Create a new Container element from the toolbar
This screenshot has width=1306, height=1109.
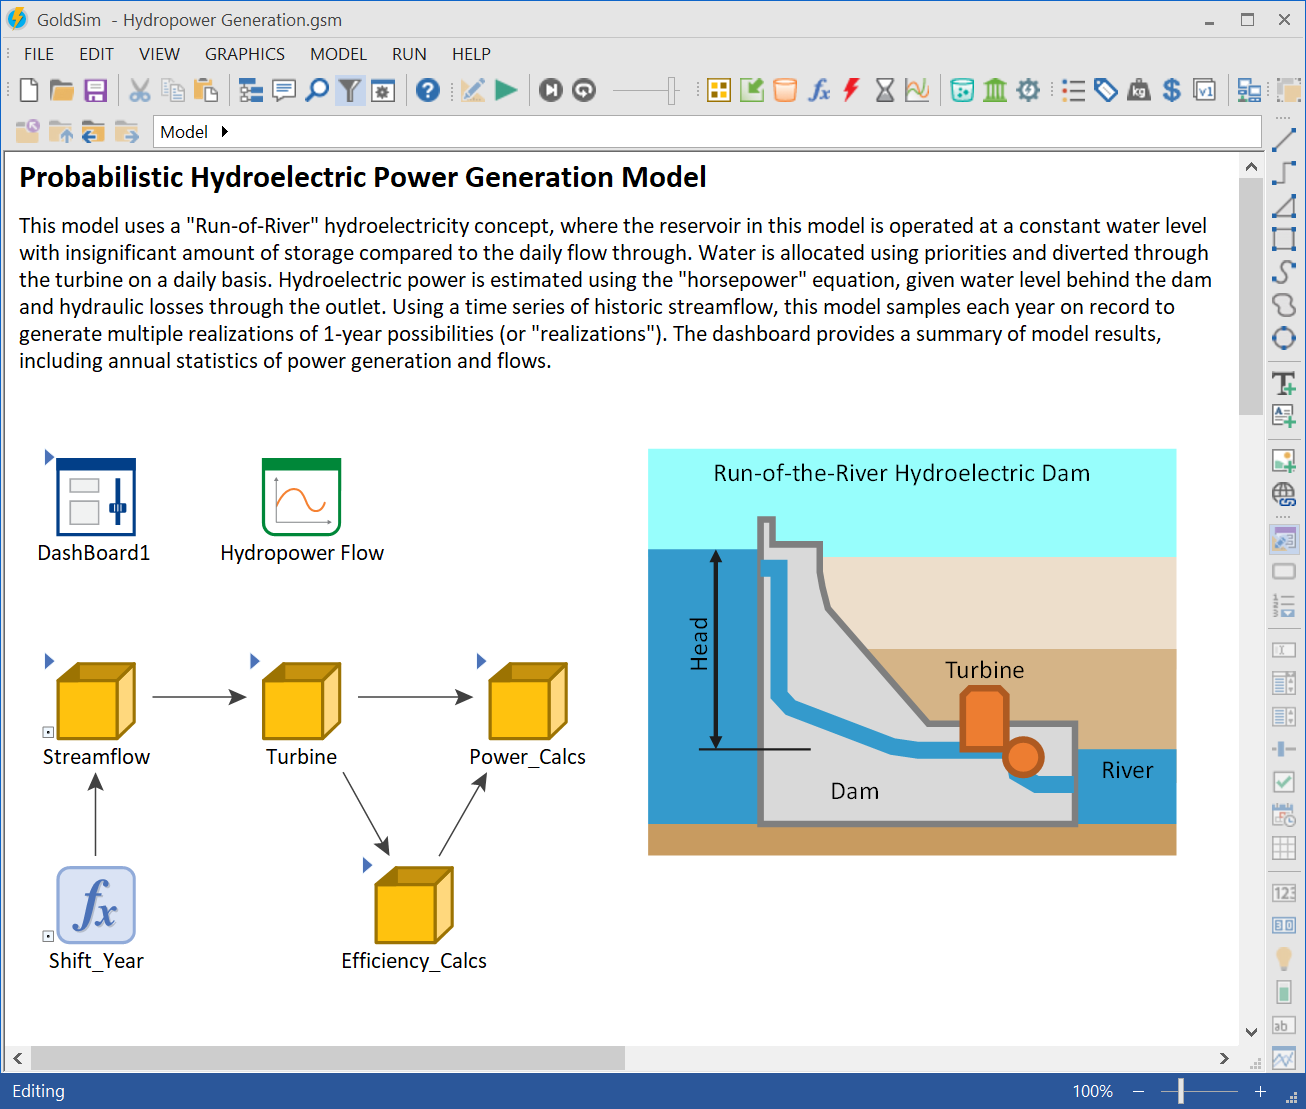point(718,90)
